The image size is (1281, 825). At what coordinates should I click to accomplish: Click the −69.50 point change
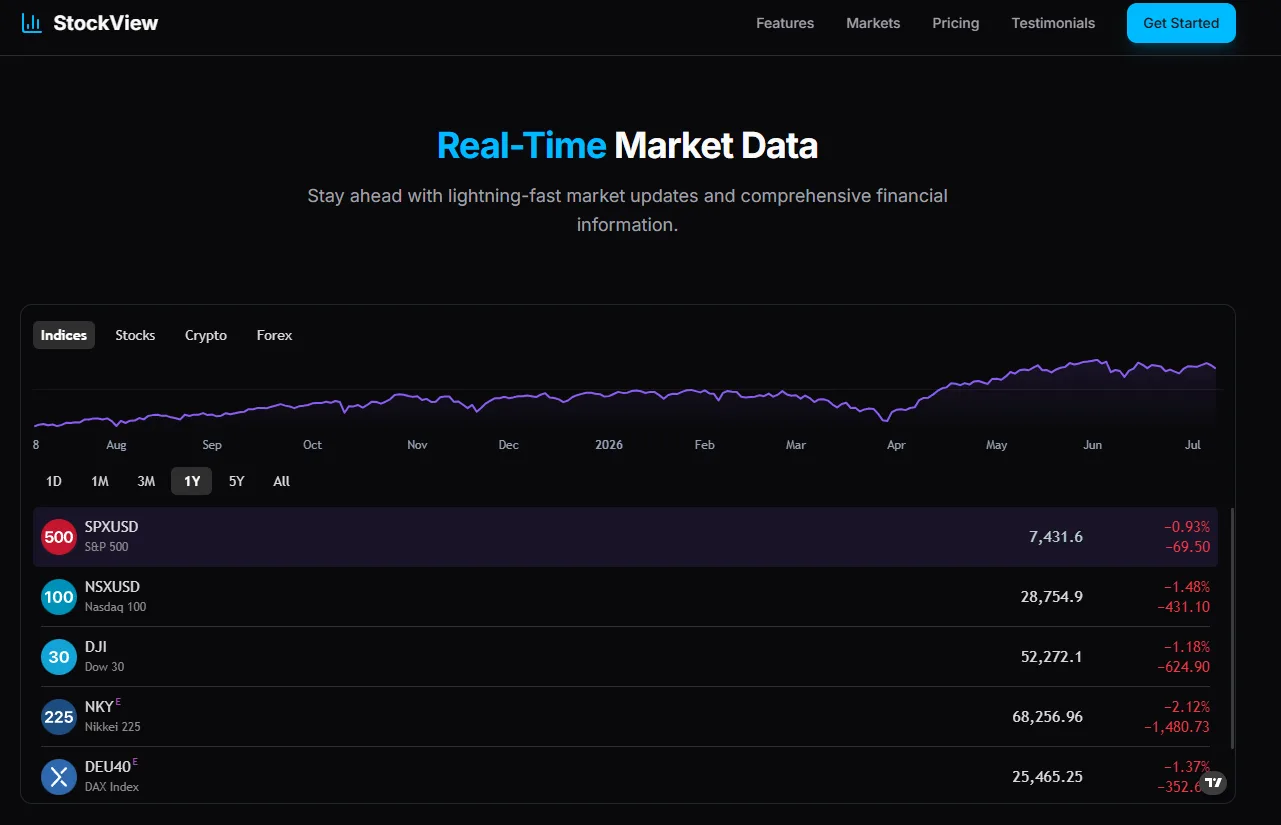coord(1187,547)
